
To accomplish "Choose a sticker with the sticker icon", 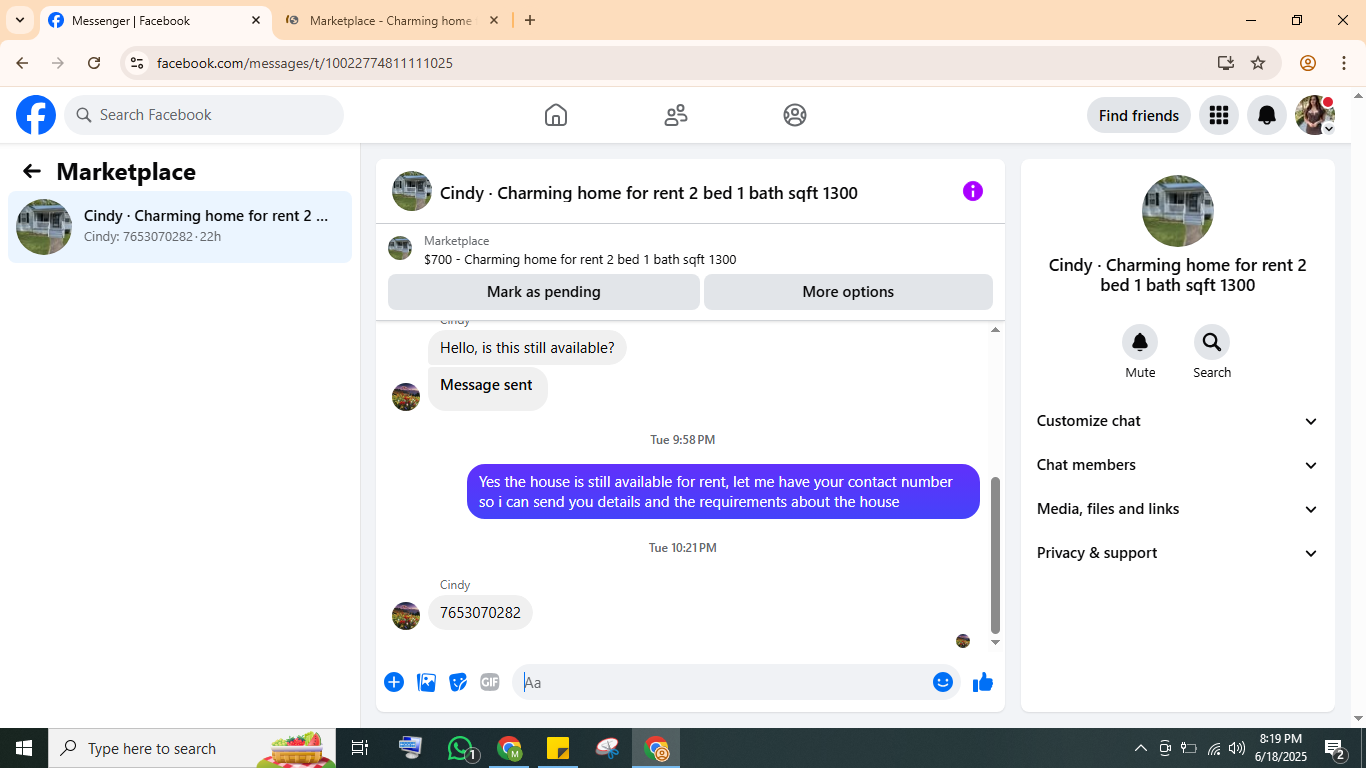I will click(x=458, y=682).
